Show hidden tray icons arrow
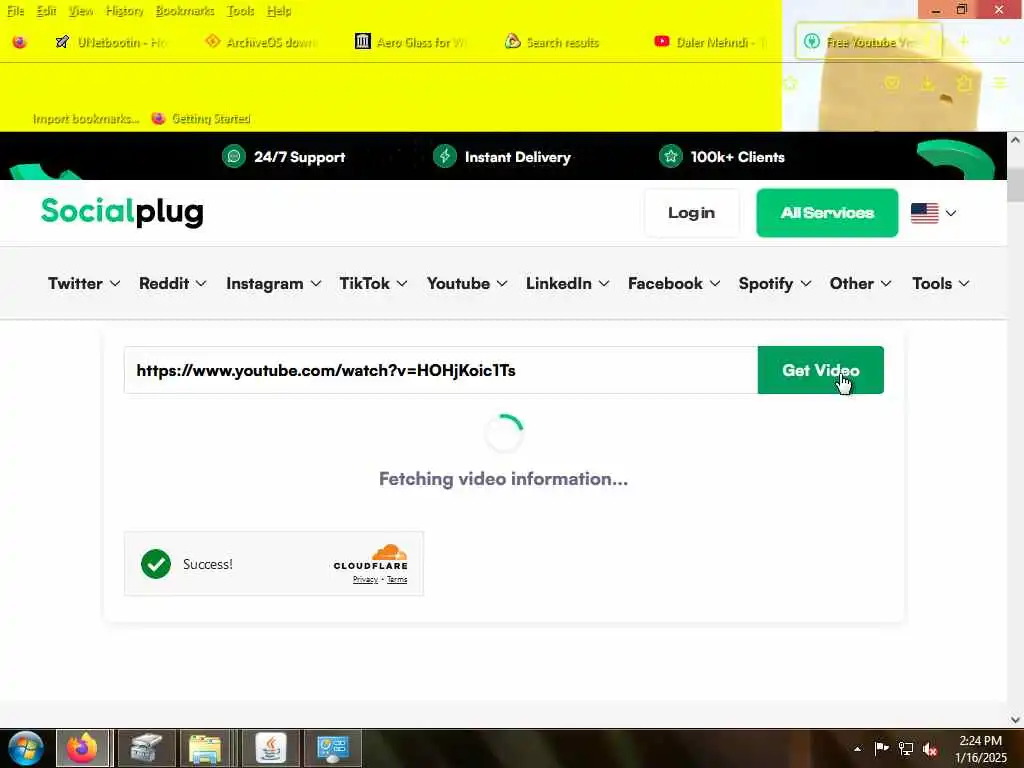 [857, 749]
